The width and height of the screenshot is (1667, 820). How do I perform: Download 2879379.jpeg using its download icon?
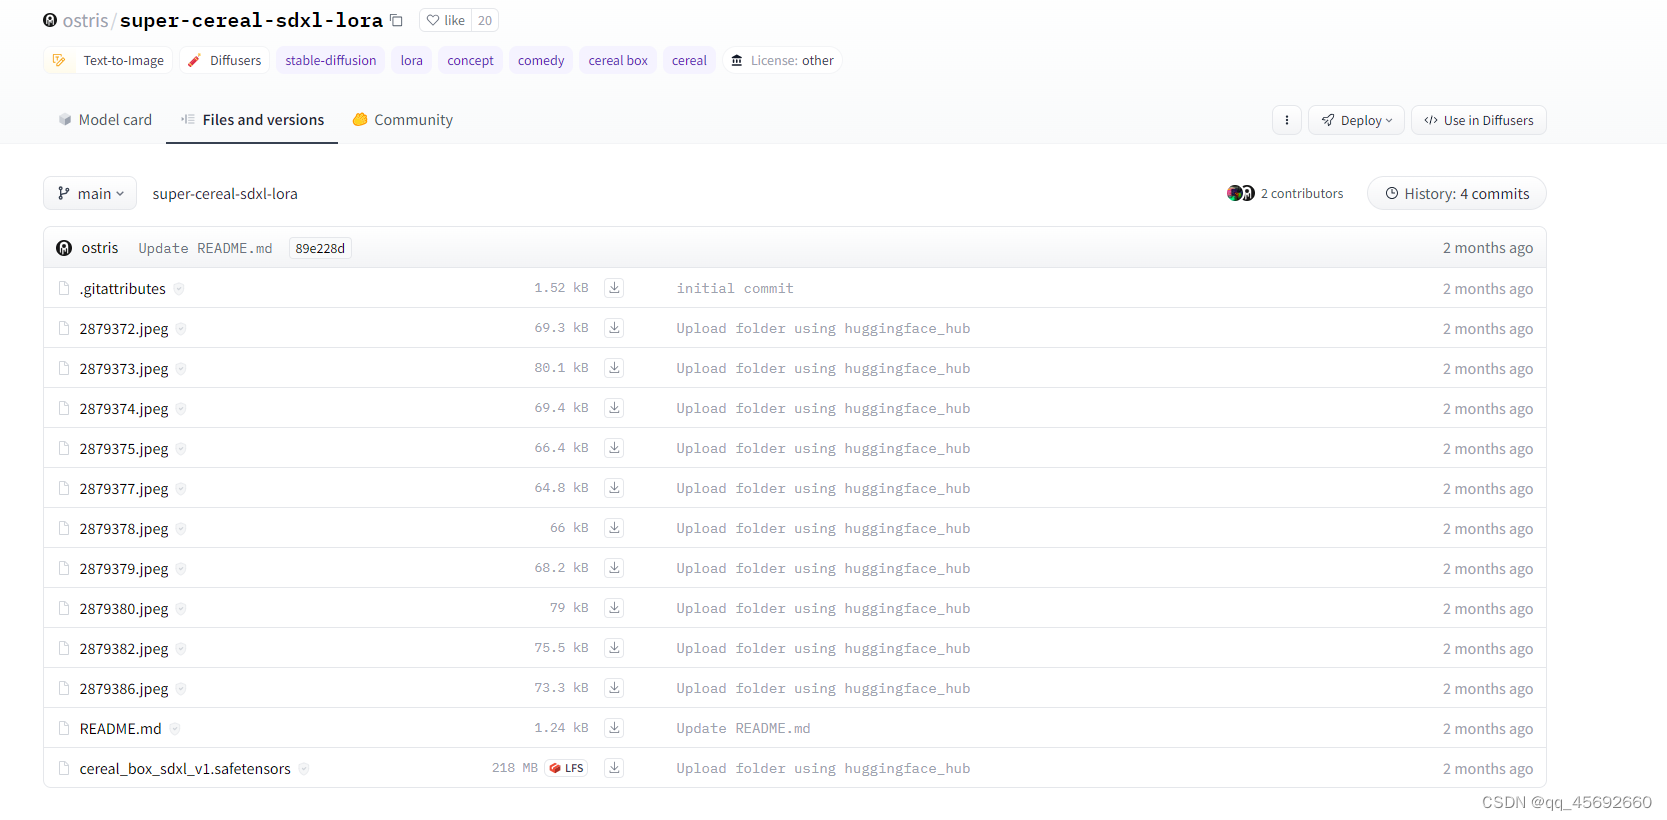pyautogui.click(x=614, y=568)
